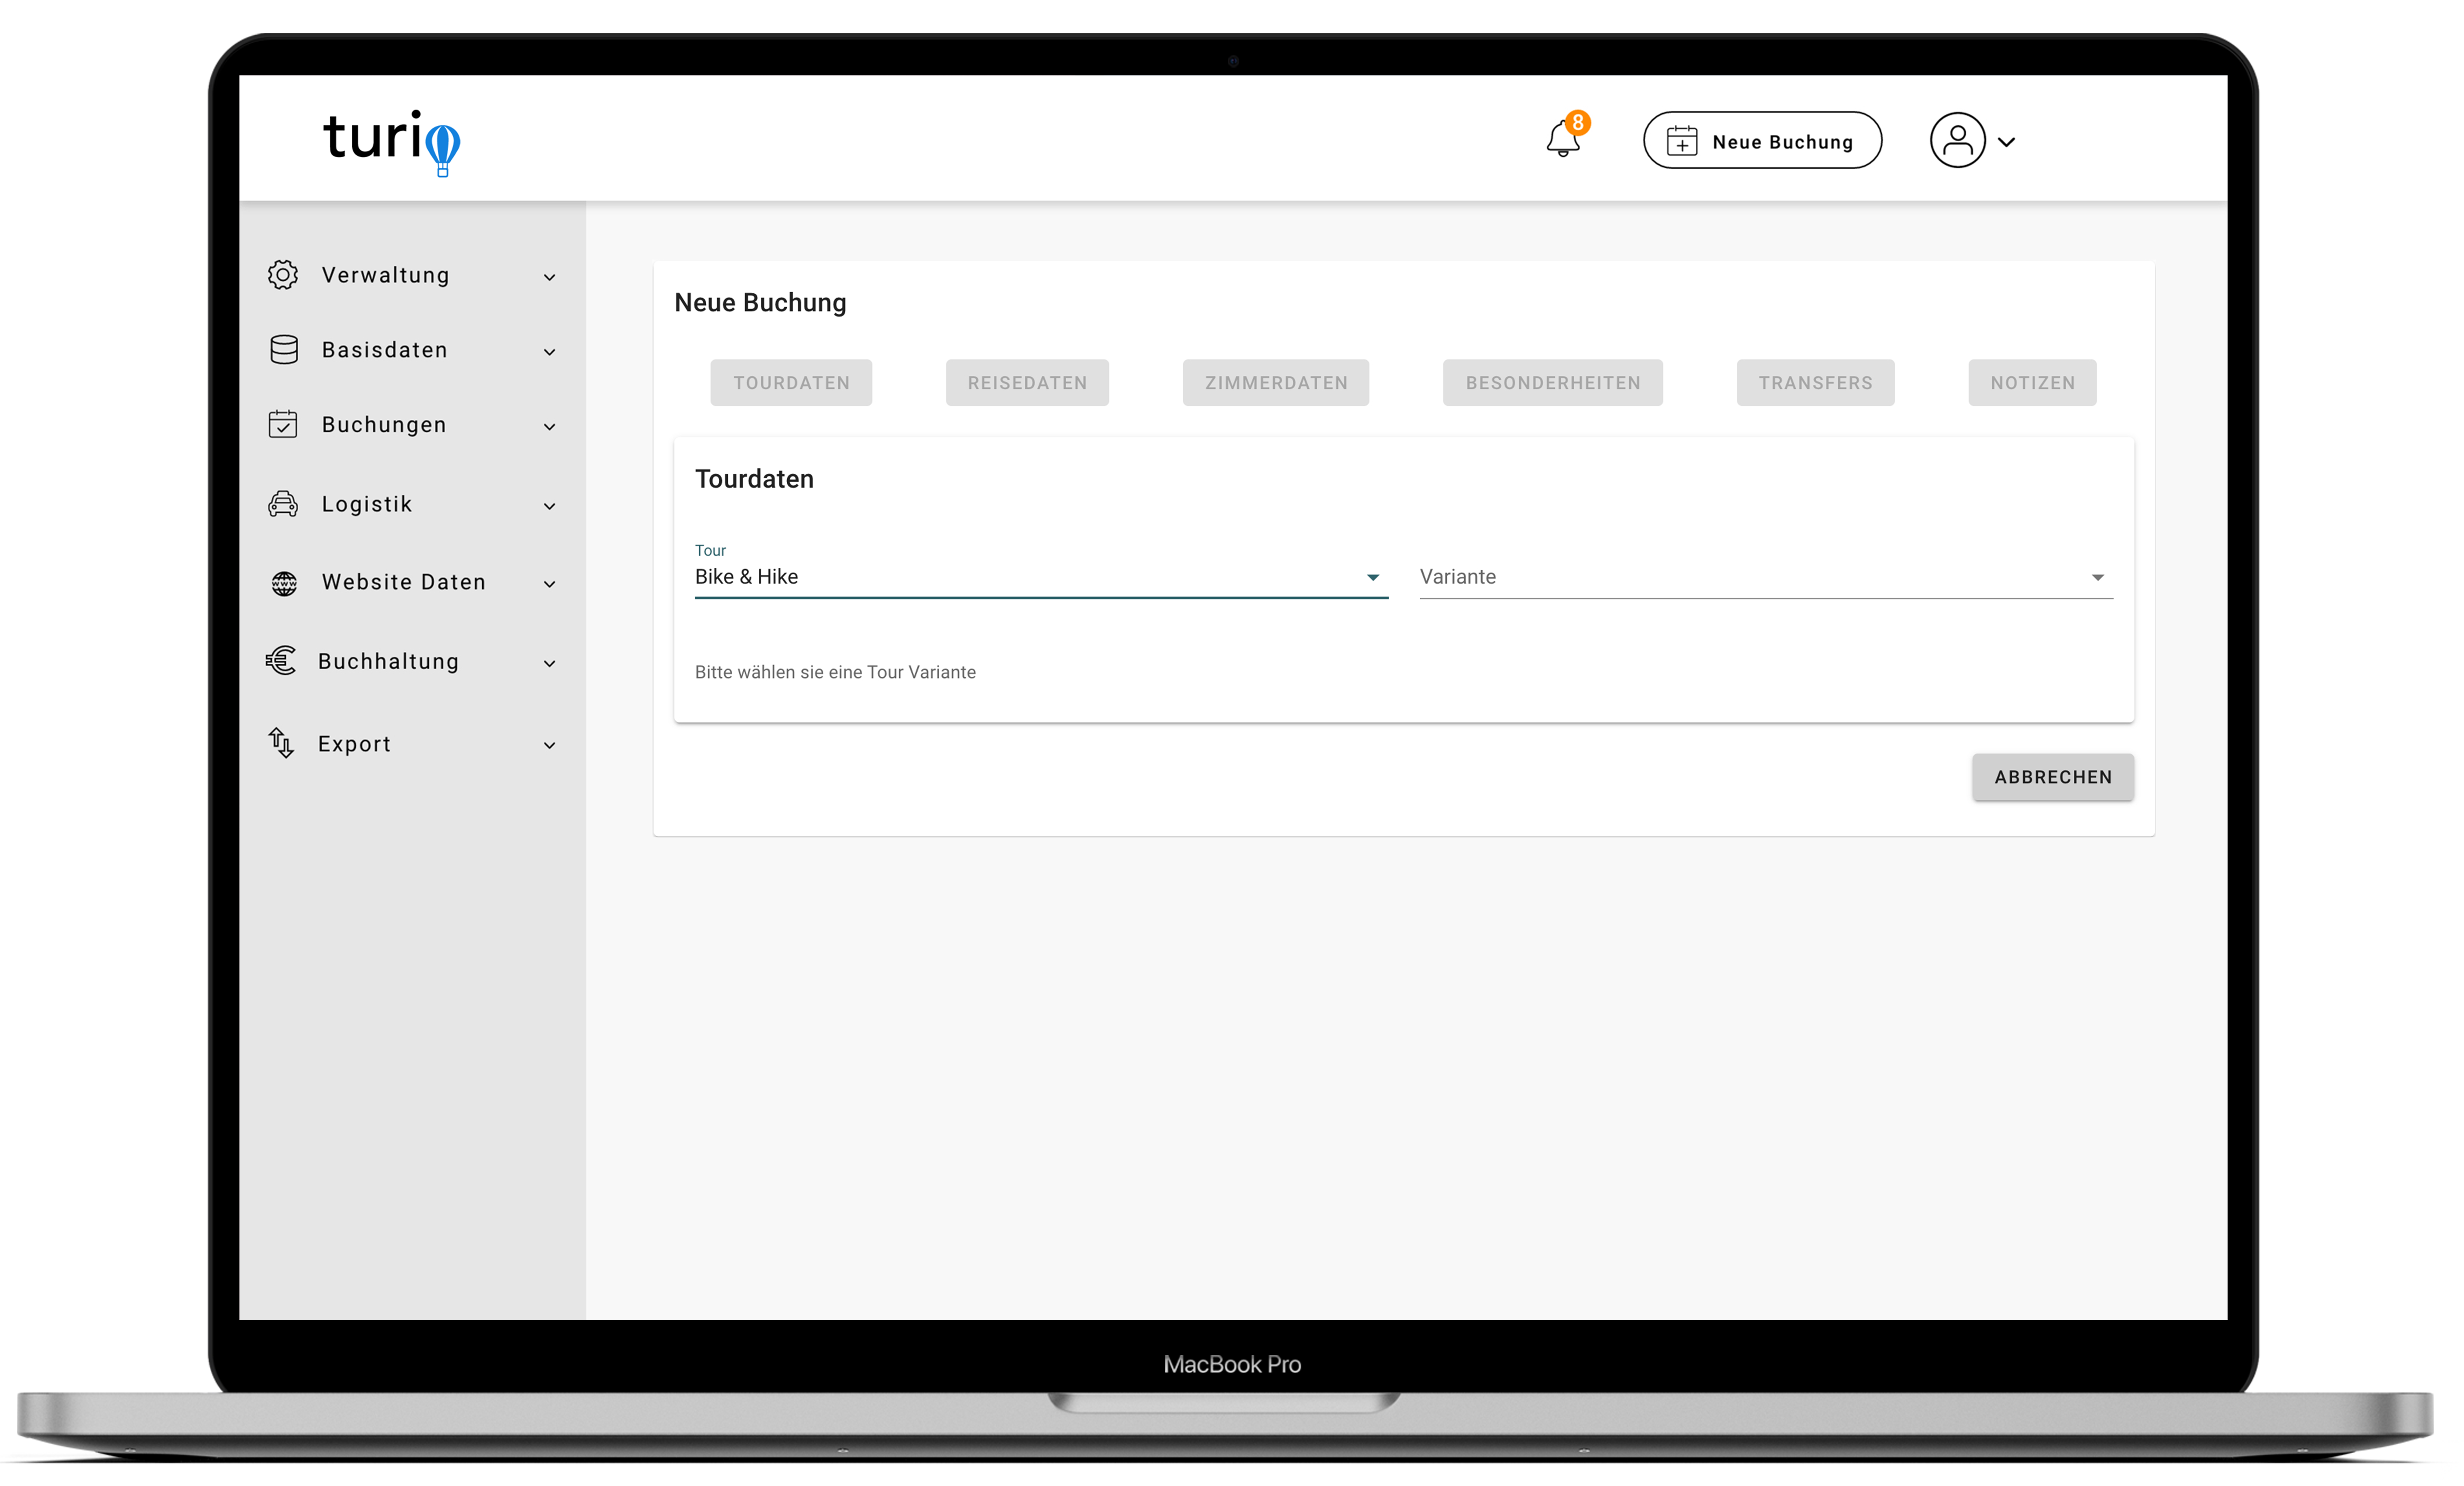Select Buchungen in the sidebar
The height and width of the screenshot is (1486, 2464).
tap(384, 425)
